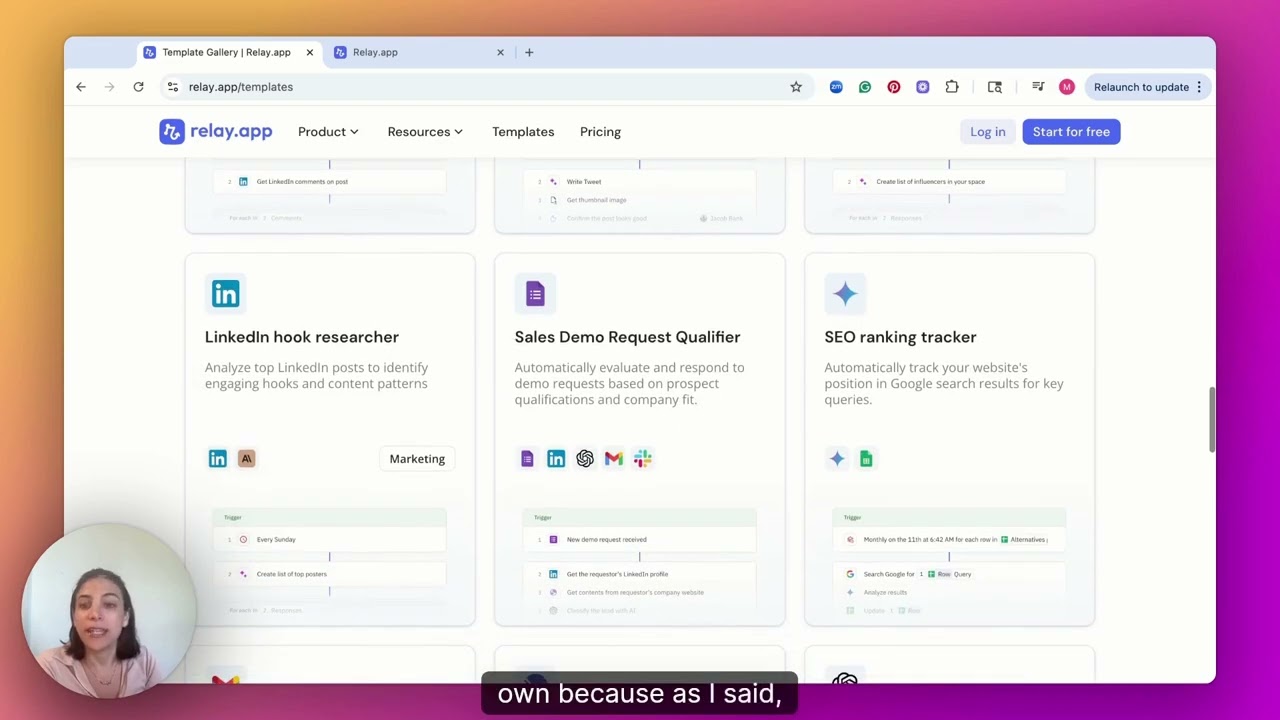Viewport: 1280px width, 720px height.
Task: Open the SEO ranking tracker title
Action: pos(900,337)
